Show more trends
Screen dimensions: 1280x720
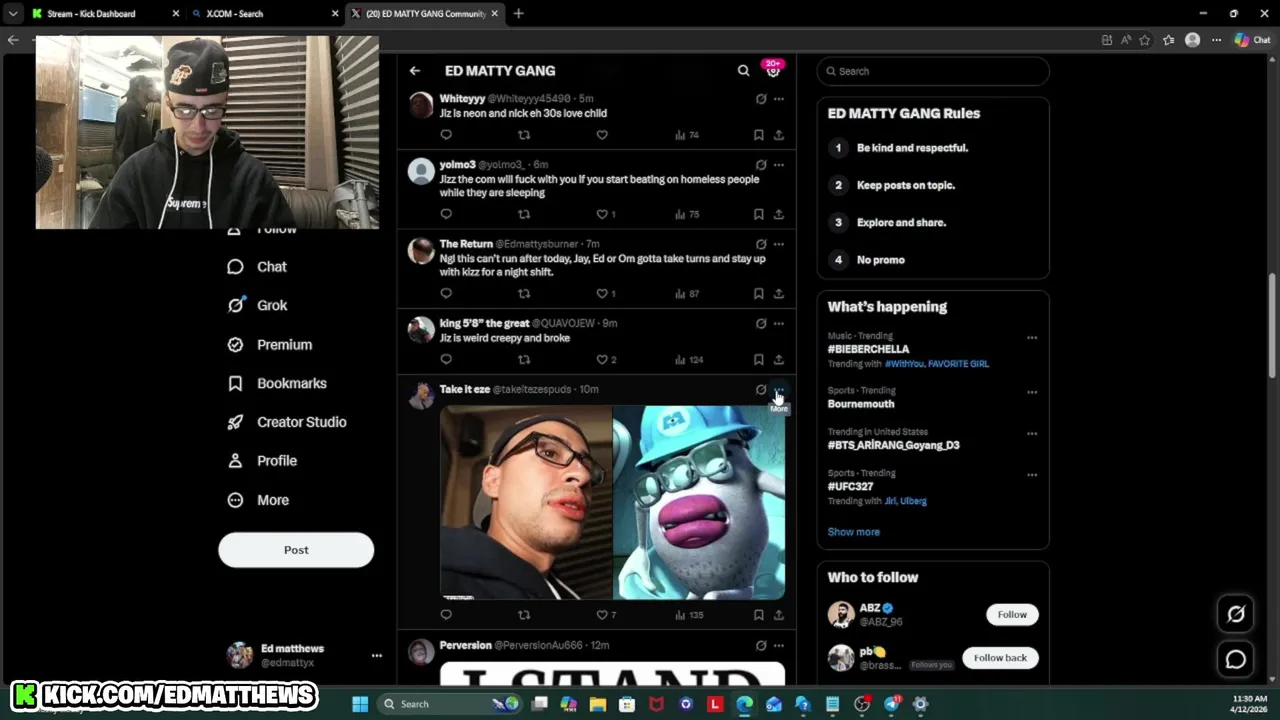(x=854, y=532)
